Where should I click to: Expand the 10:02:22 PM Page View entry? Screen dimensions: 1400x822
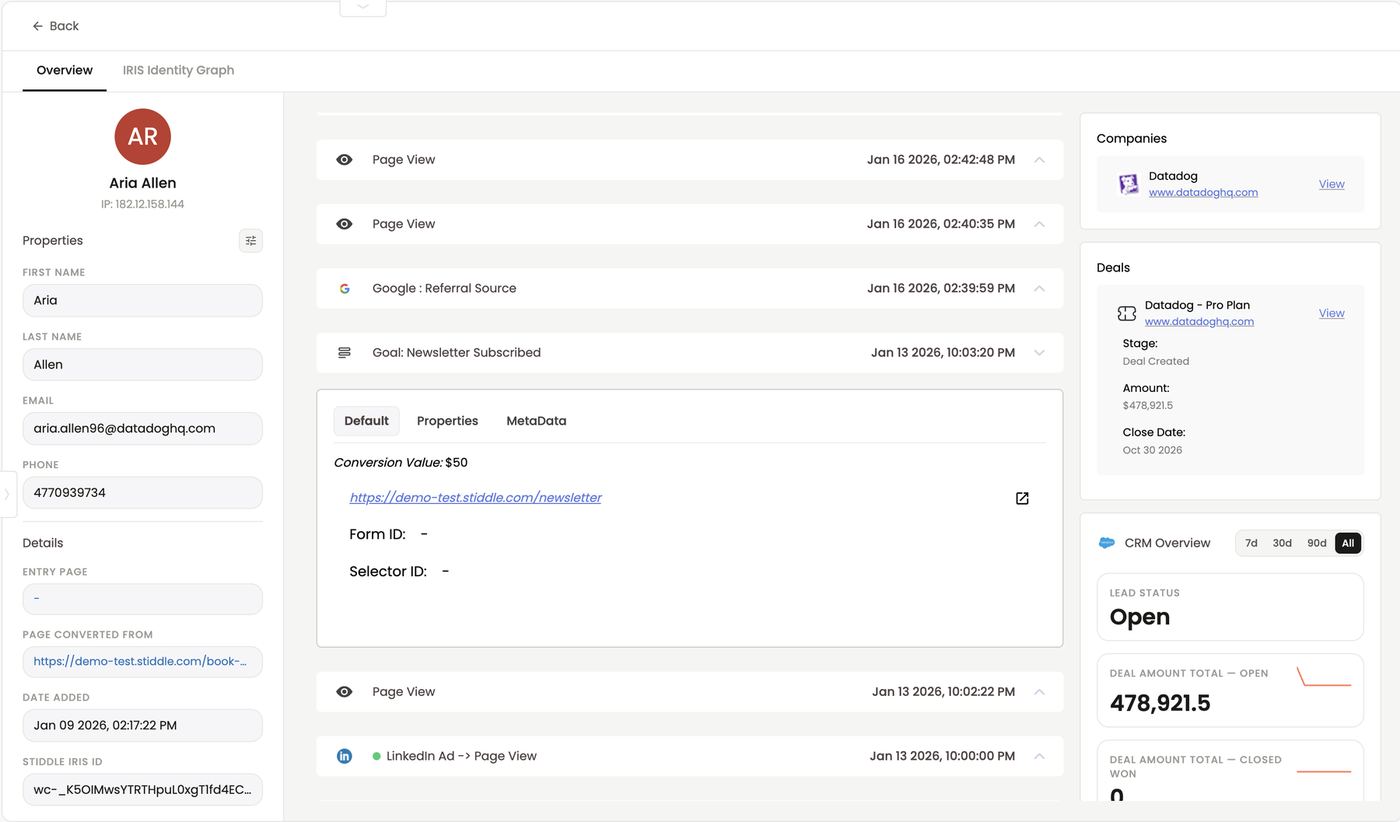1040,692
